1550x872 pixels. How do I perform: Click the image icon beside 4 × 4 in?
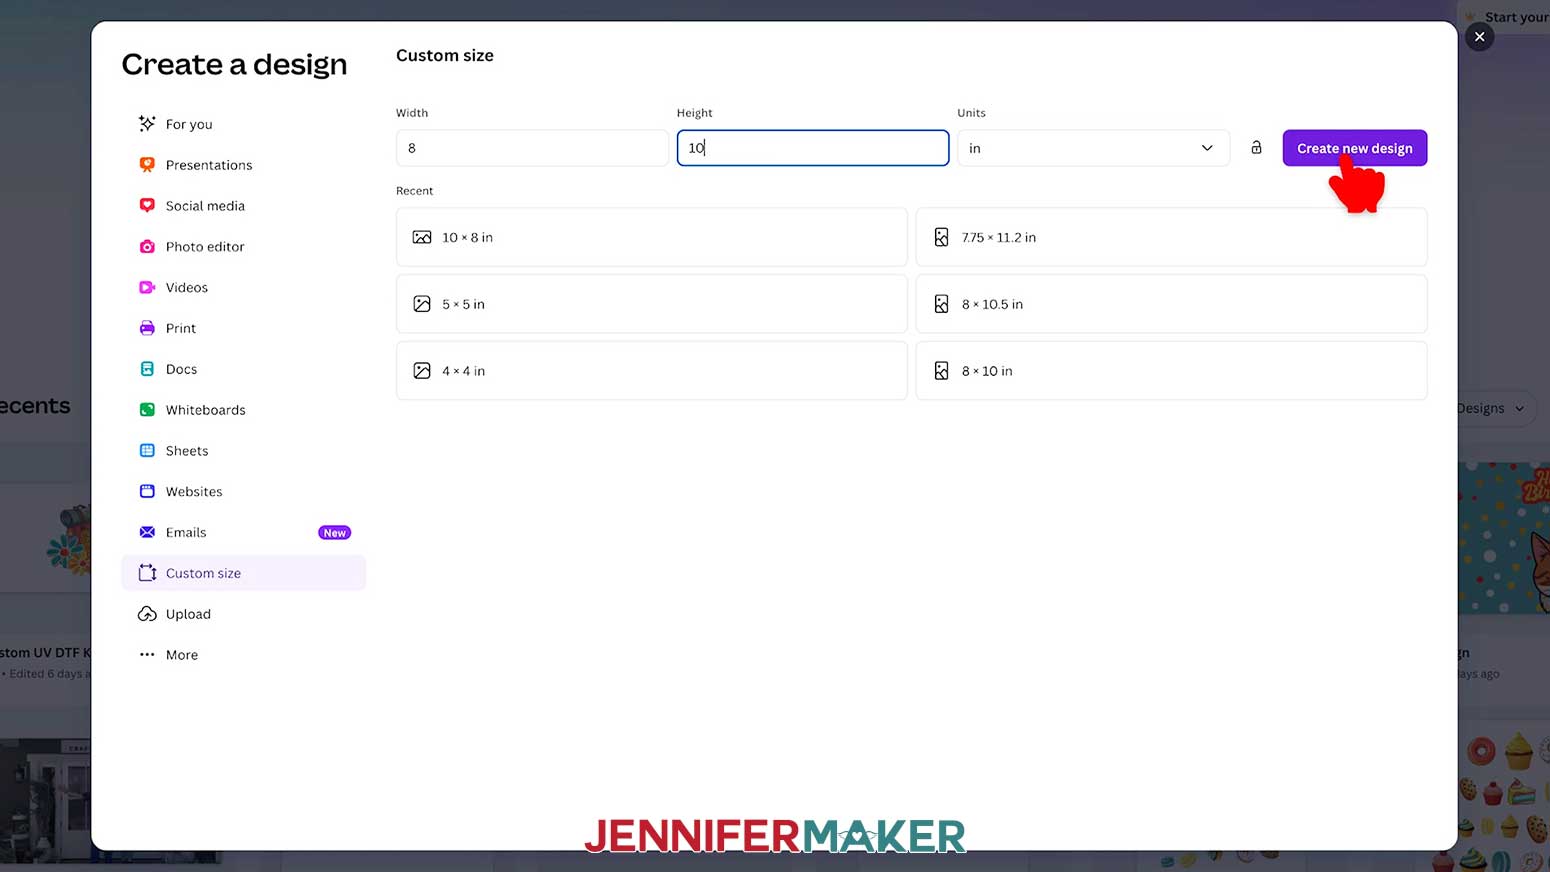pos(422,371)
